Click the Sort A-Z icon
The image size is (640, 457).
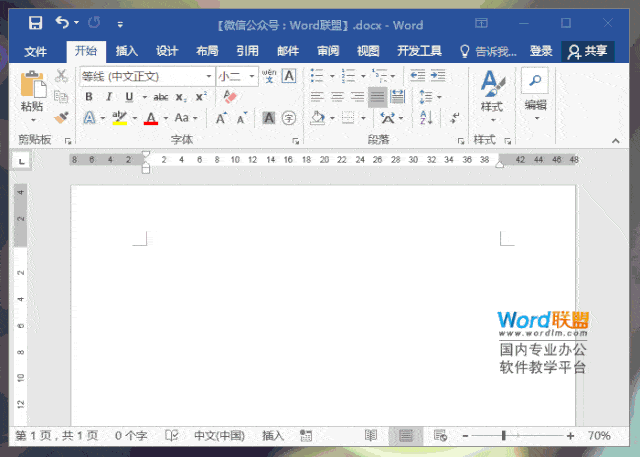pyautogui.click(x=426, y=118)
